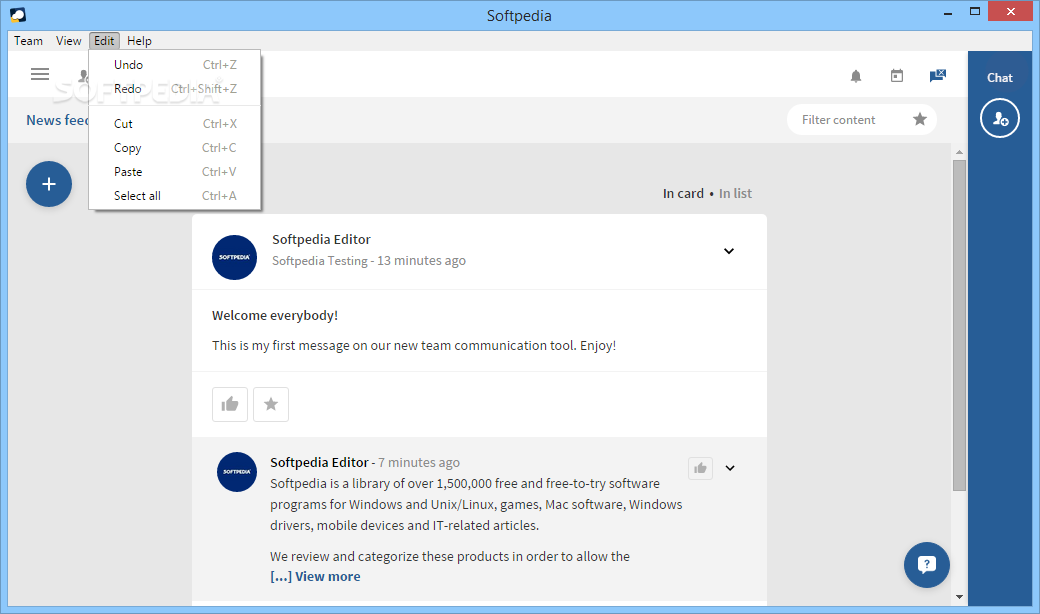Image resolution: width=1040 pixels, height=614 pixels.
Task: Click the Chat panel label
Action: tap(1000, 78)
